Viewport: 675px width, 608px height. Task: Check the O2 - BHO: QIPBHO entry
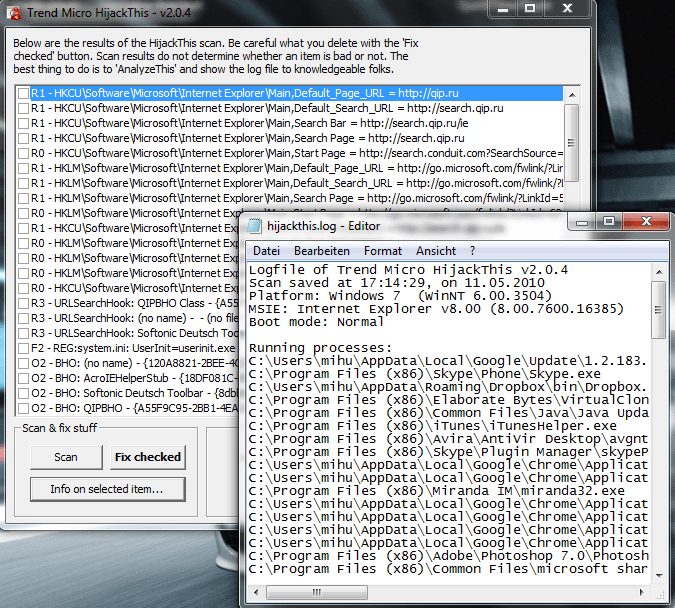(x=24, y=408)
